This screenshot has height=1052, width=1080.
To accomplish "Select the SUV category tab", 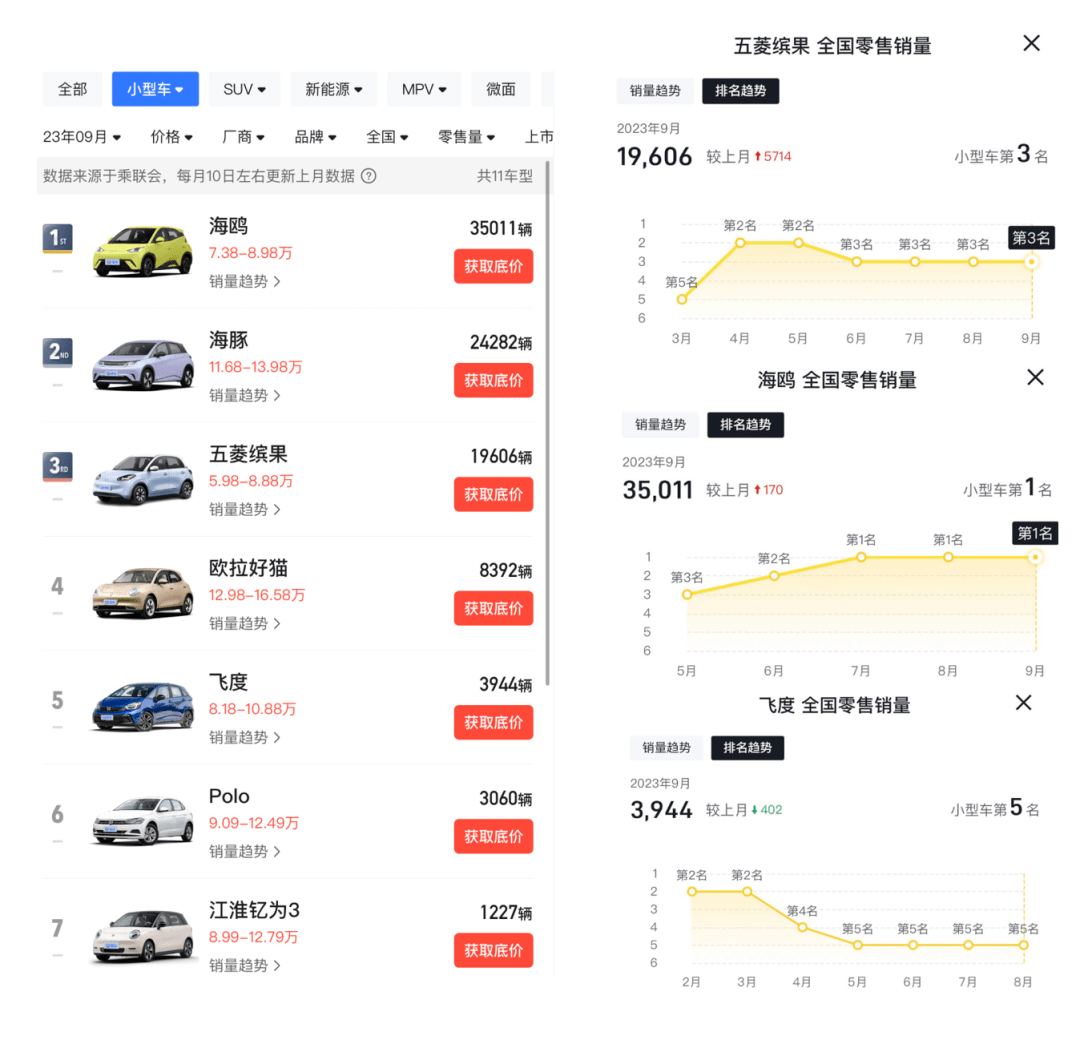I will [244, 89].
